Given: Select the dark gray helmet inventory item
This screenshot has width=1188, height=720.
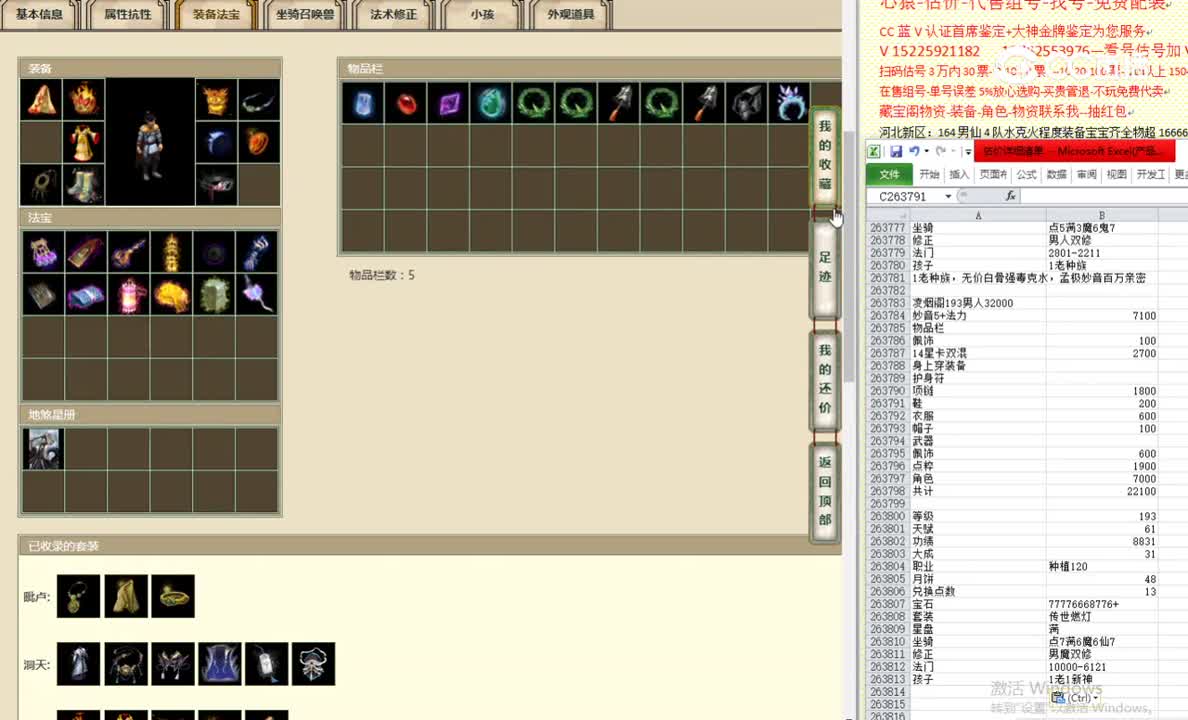Looking at the screenshot, I should 747,102.
